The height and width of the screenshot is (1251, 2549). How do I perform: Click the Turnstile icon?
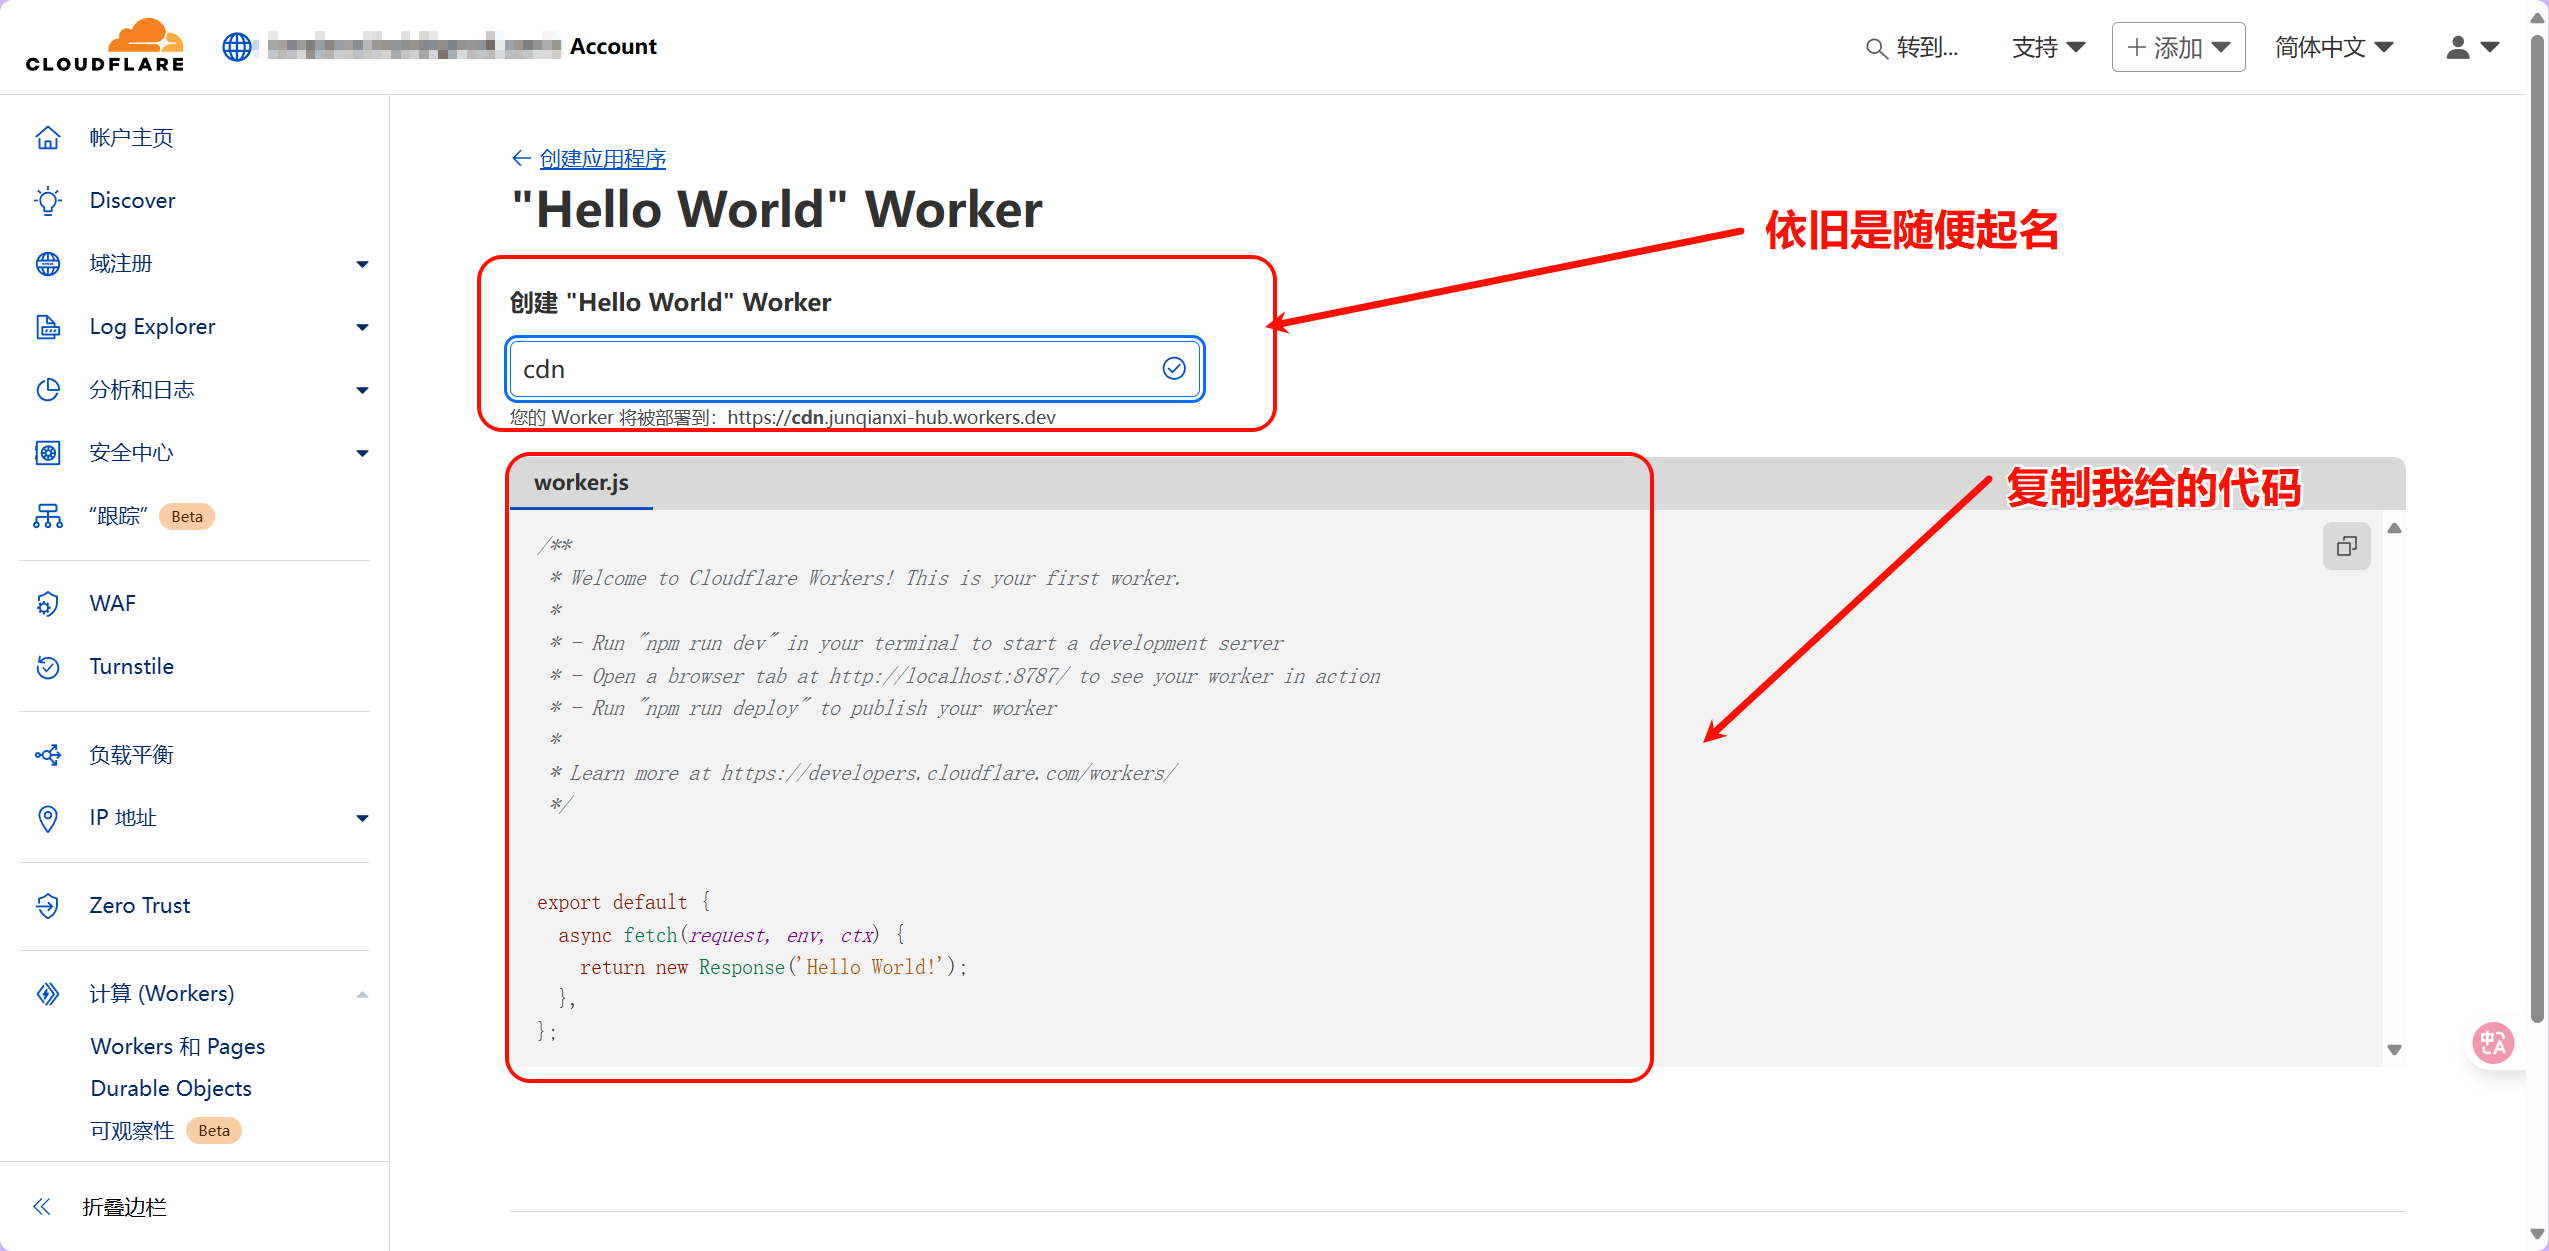coord(48,667)
